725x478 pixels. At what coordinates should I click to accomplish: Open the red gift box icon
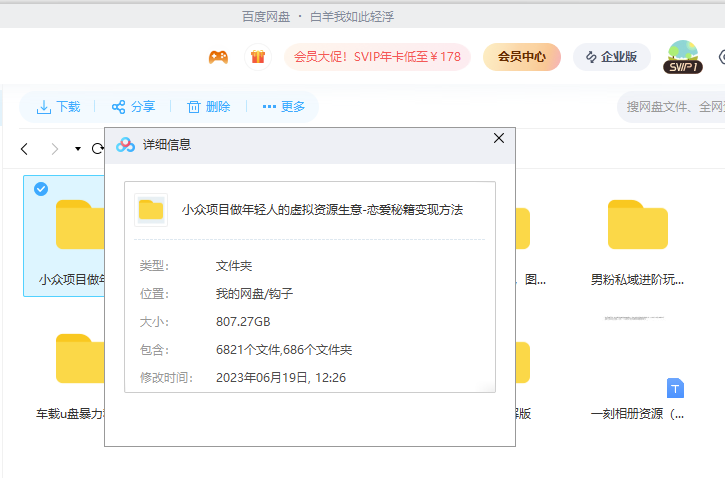tap(258, 57)
